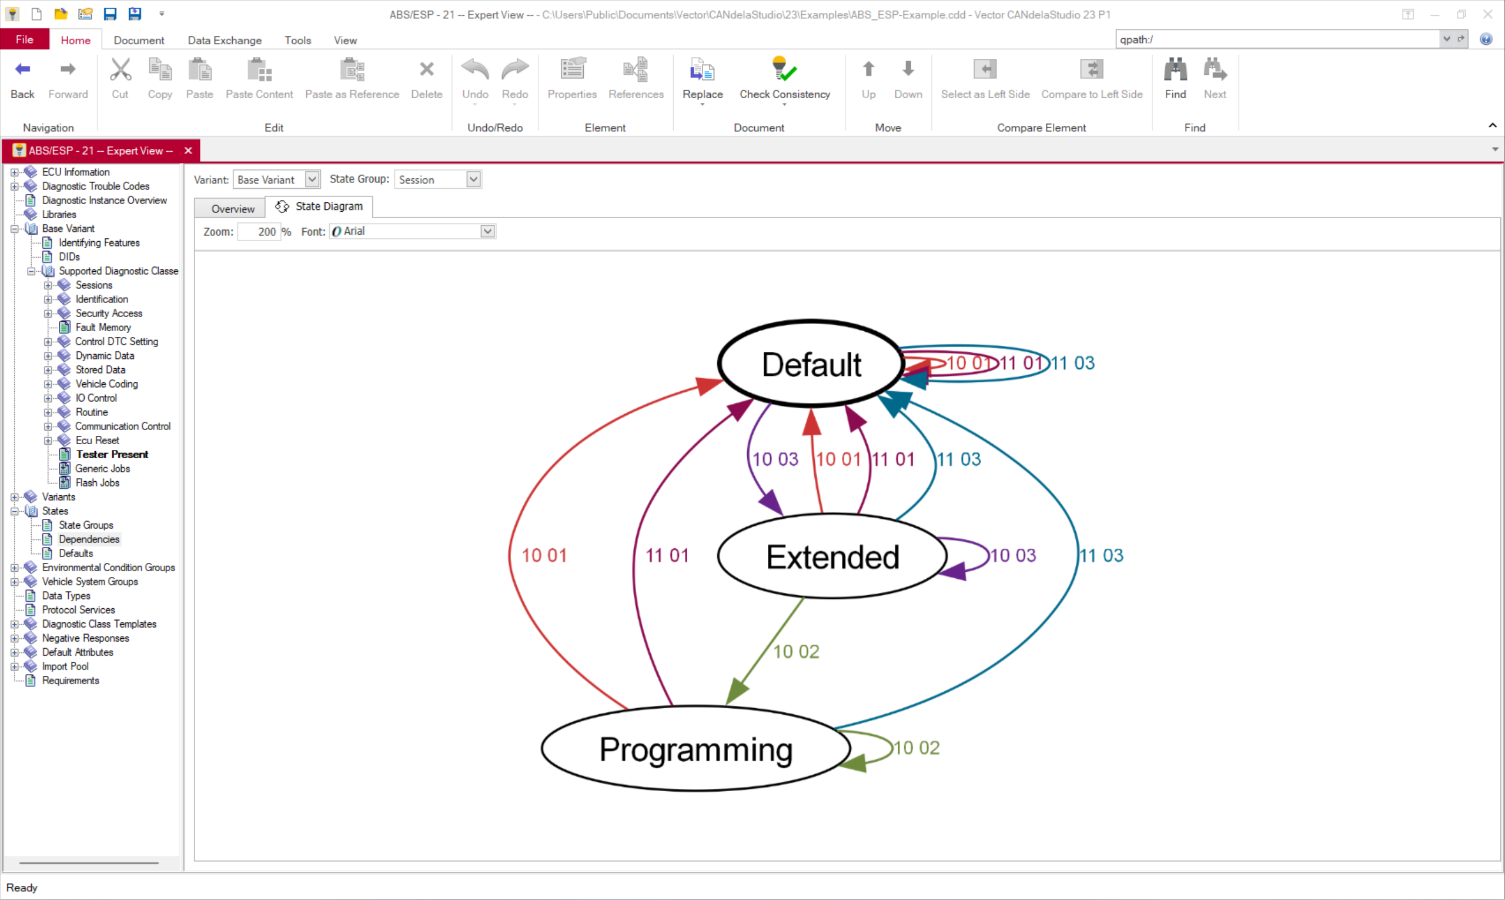Click New document icon in title bar
This screenshot has width=1505, height=900.
(x=36, y=14)
